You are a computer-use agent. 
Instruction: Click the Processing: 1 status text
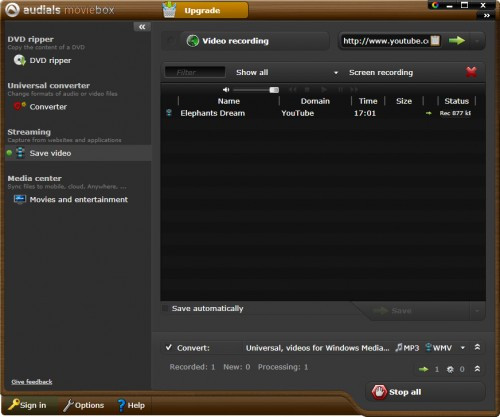283,367
